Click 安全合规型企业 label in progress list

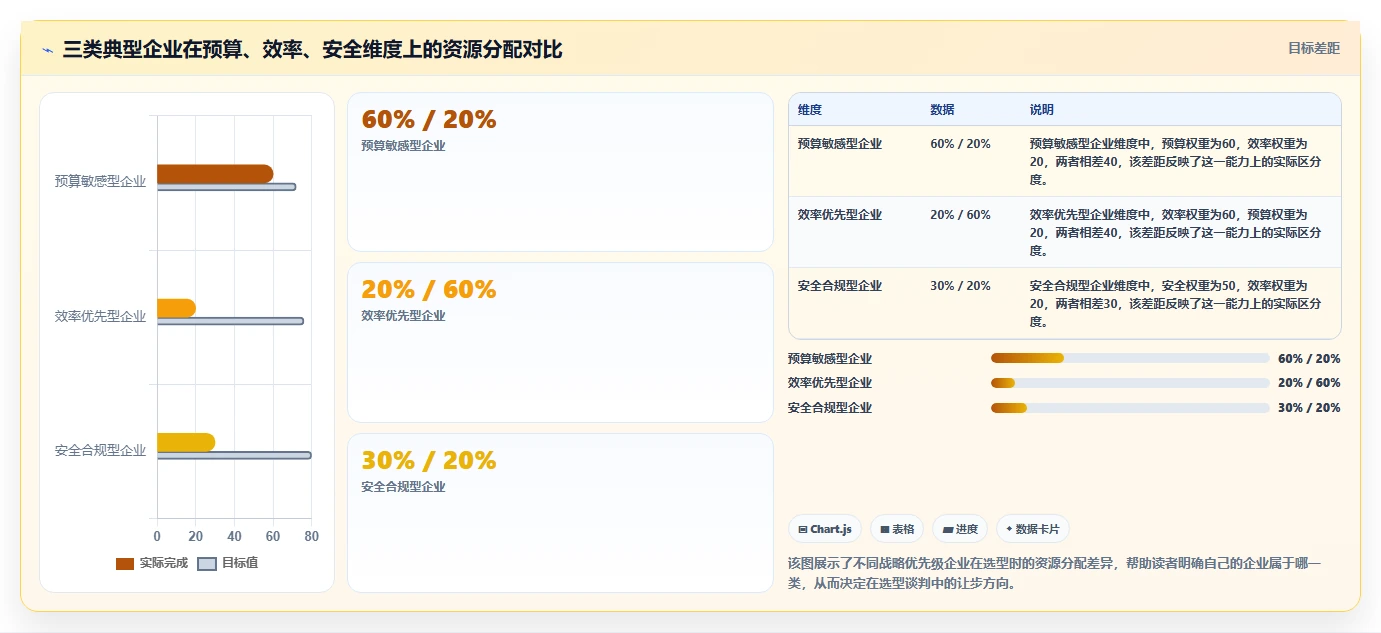coord(830,408)
